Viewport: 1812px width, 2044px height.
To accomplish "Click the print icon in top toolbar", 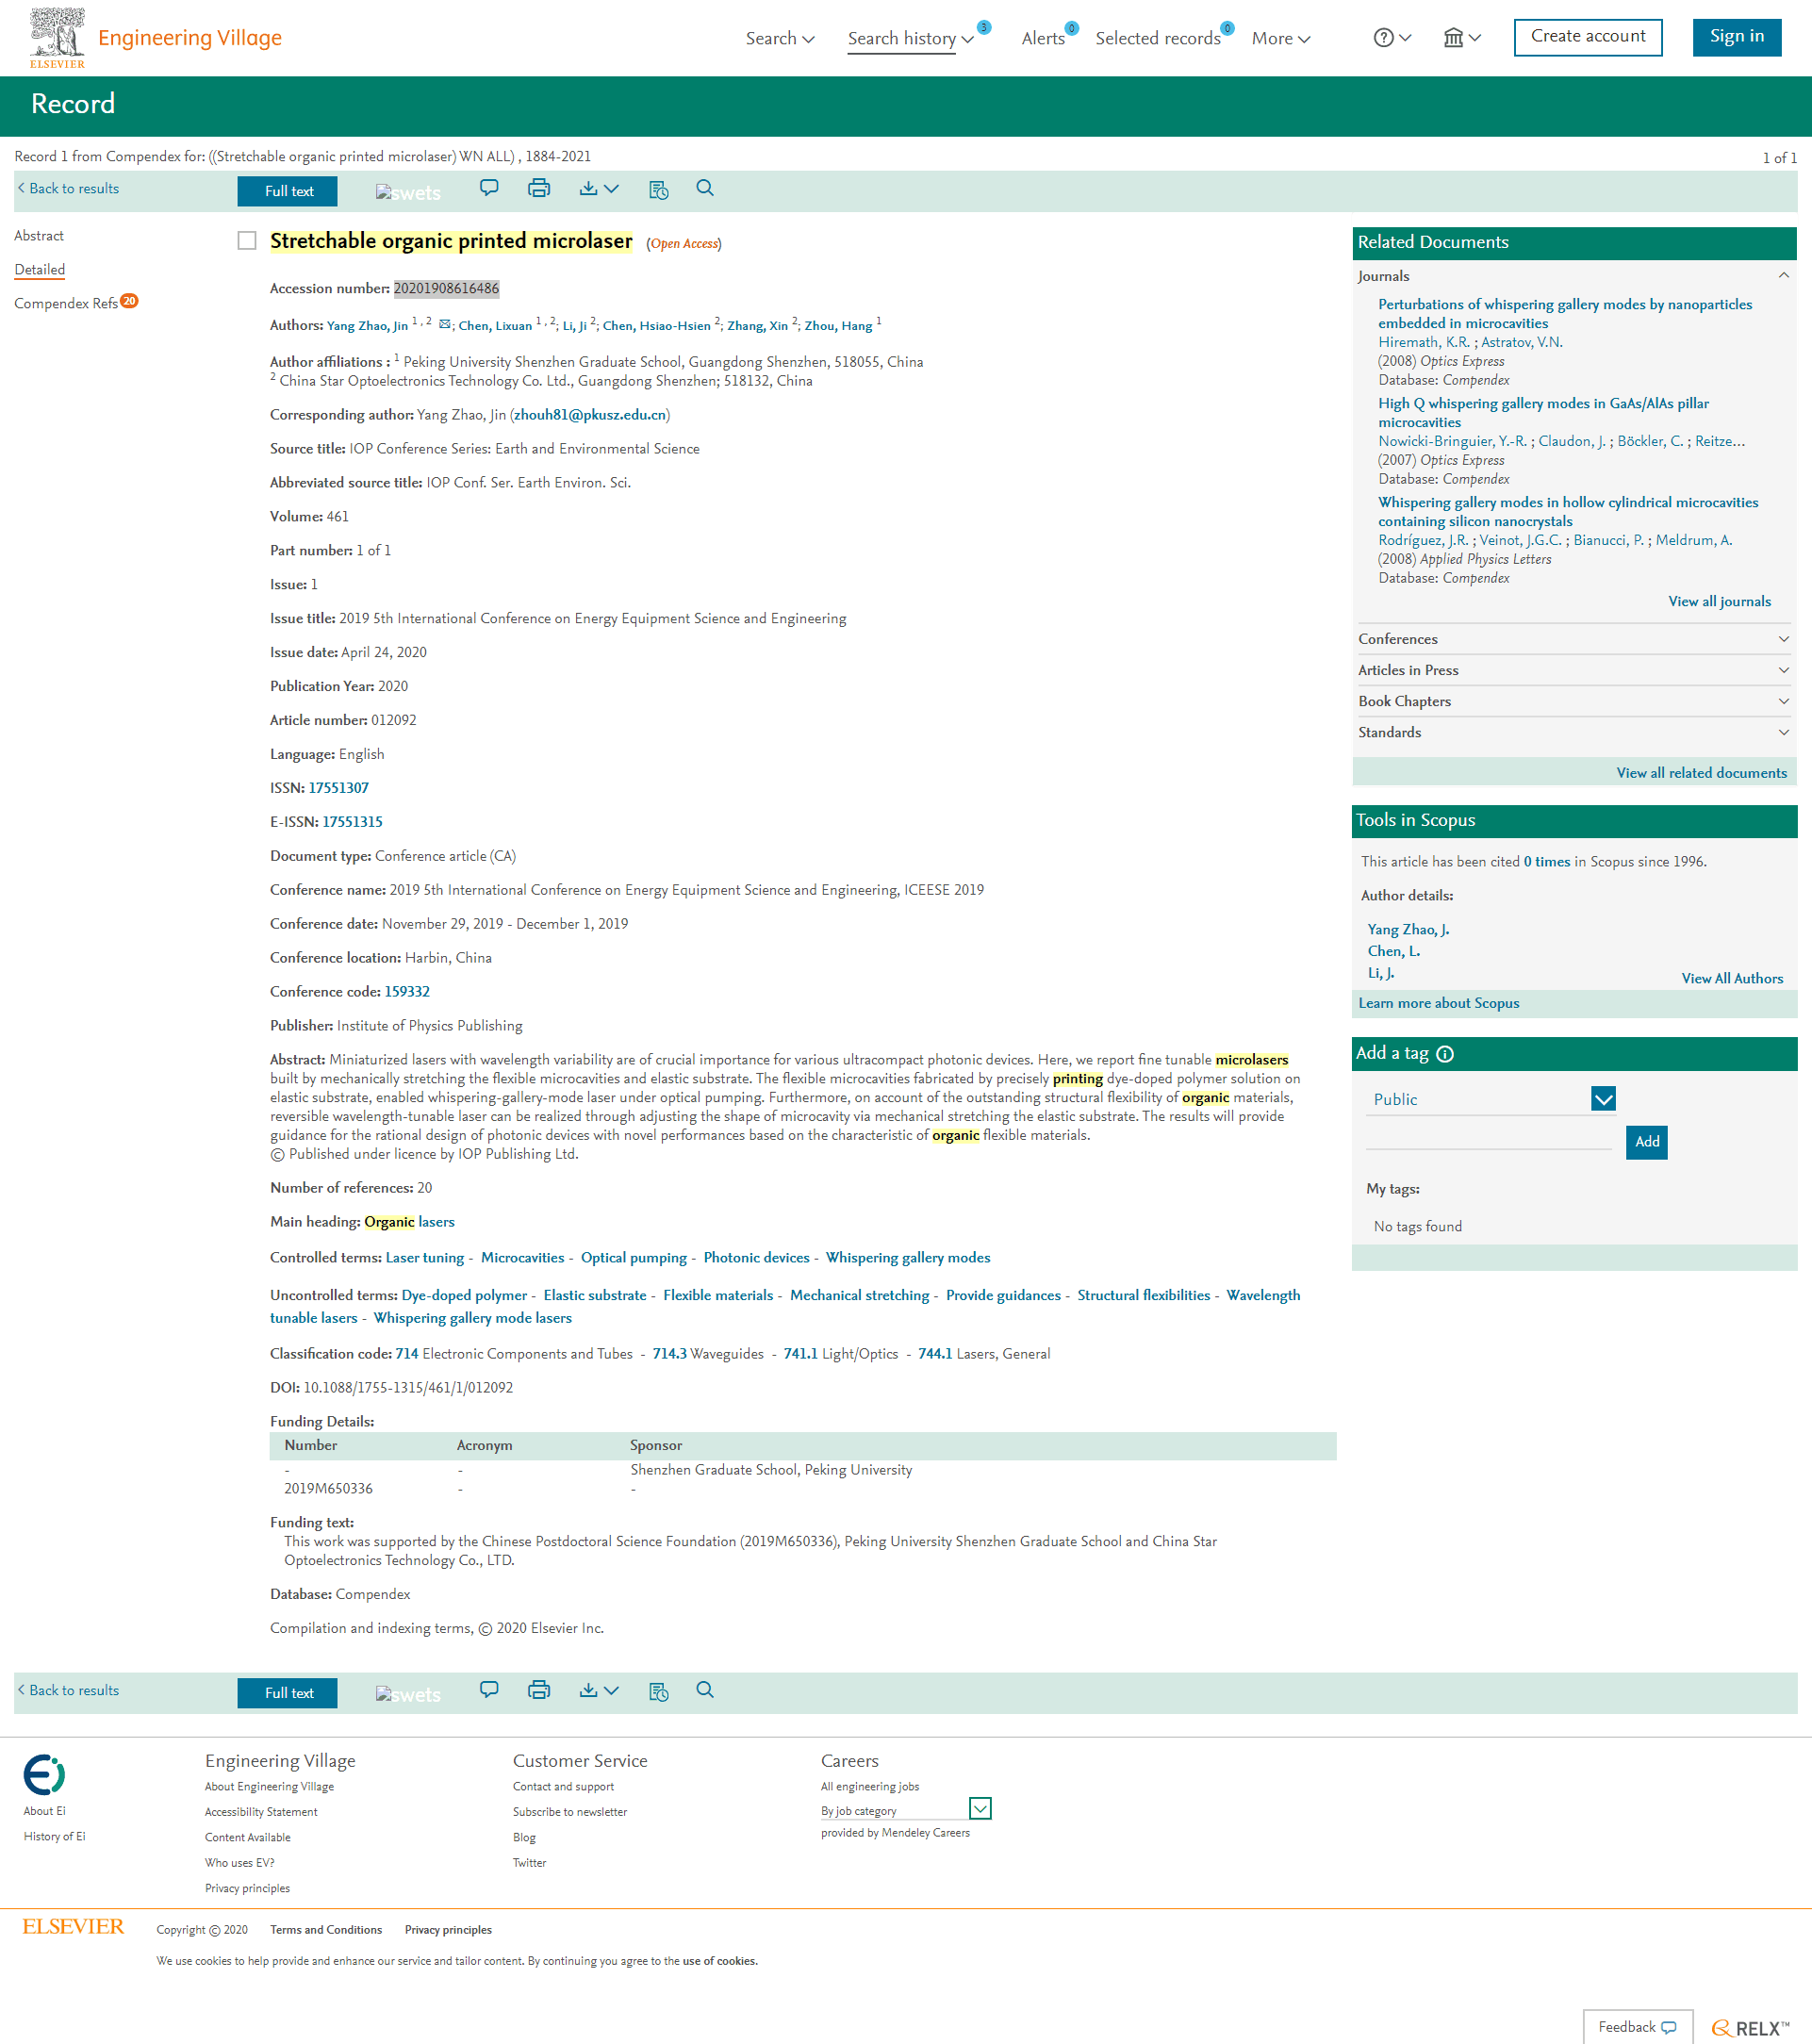I will click(x=539, y=188).
